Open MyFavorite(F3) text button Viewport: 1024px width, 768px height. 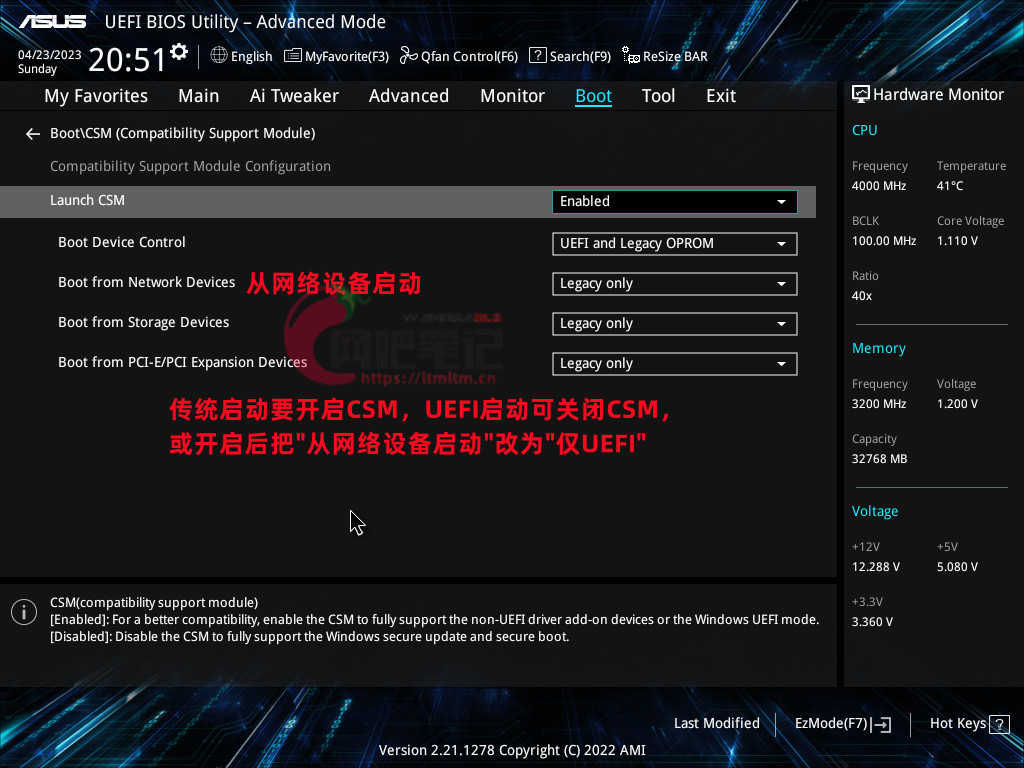[347, 57]
